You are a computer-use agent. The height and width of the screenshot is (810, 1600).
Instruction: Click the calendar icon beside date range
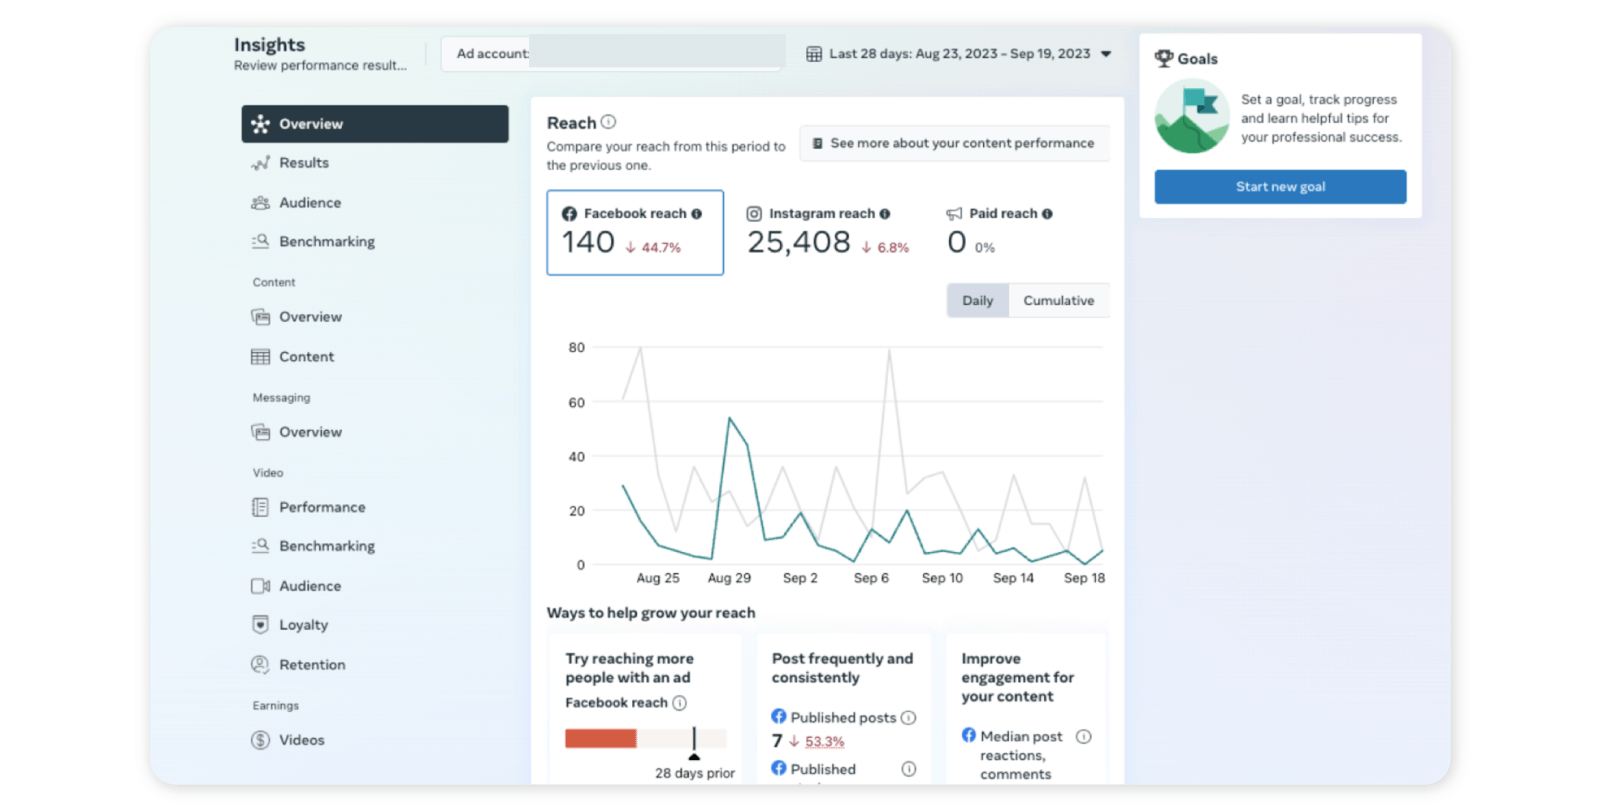click(814, 54)
